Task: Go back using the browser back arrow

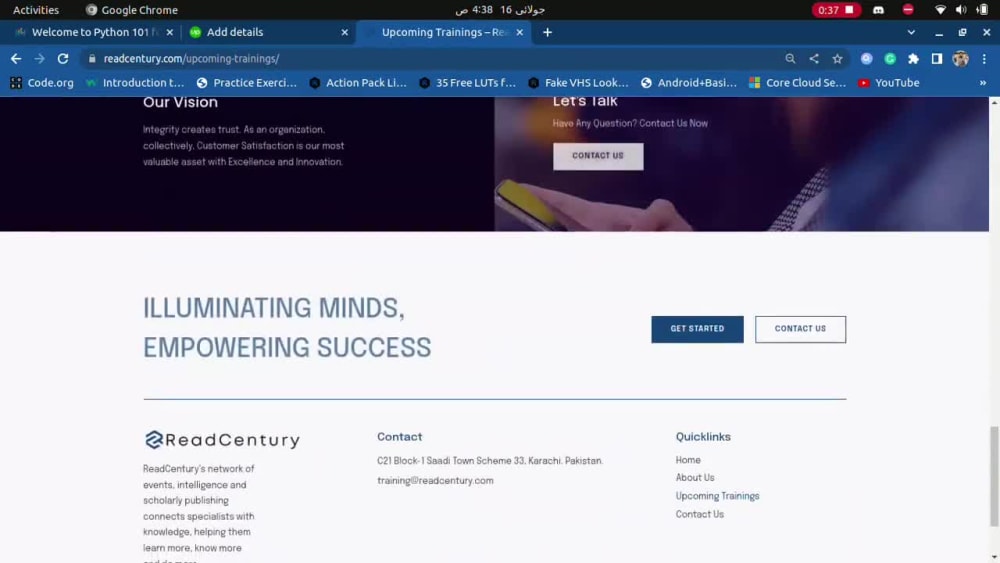Action: click(16, 59)
